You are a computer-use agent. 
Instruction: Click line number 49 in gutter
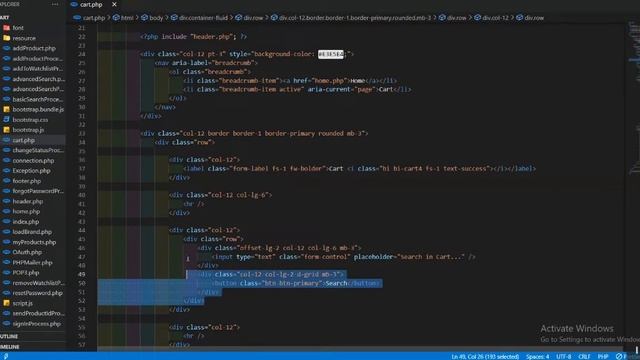[82, 274]
